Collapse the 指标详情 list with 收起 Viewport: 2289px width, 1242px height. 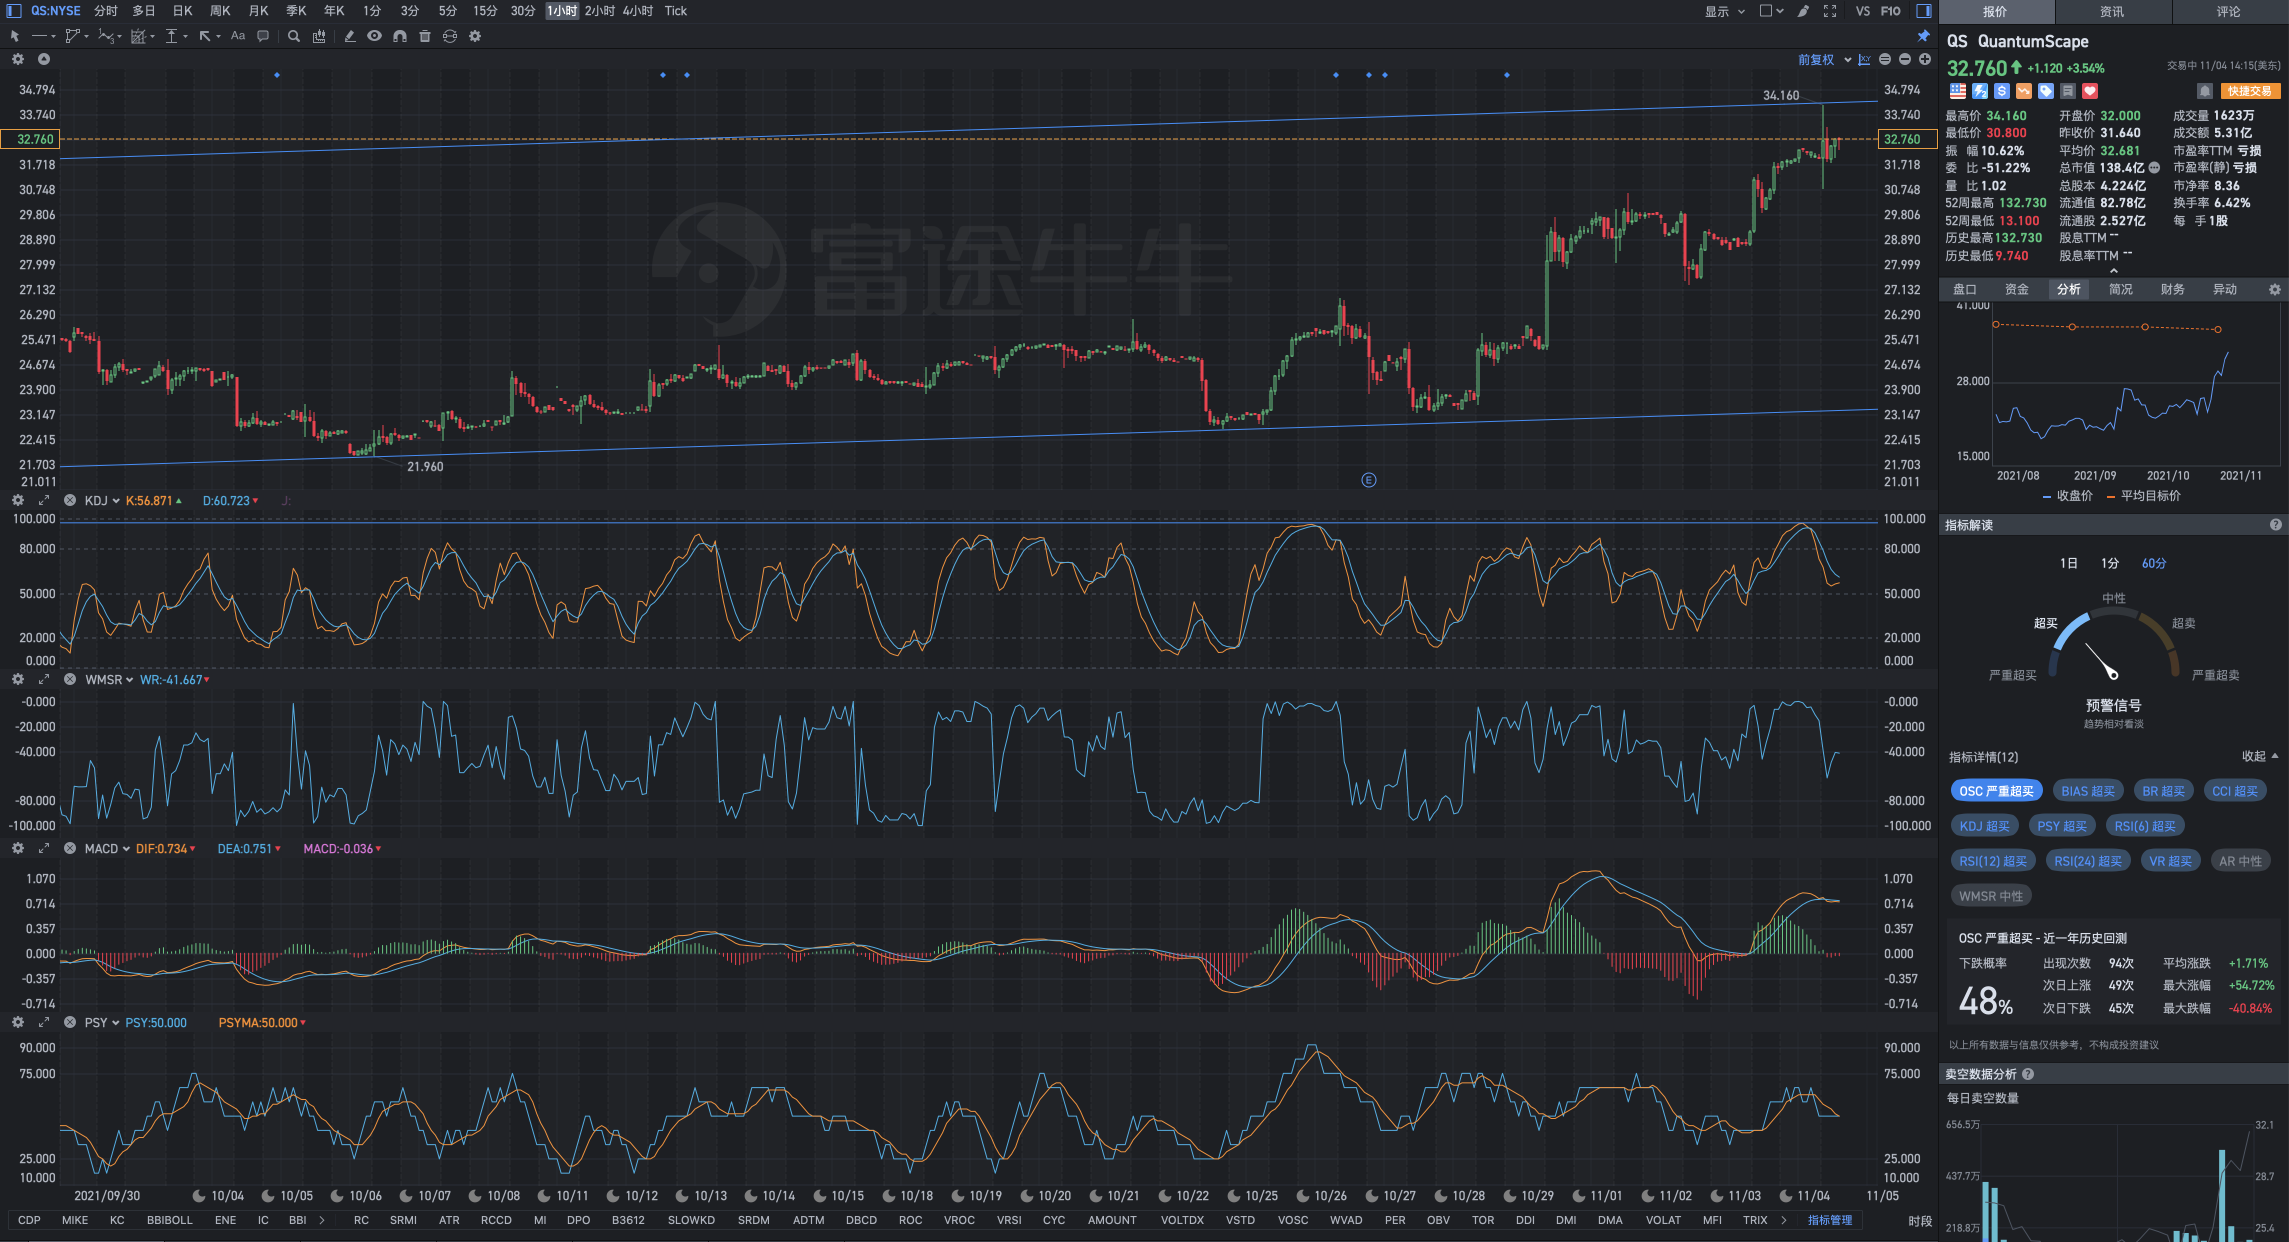(x=2260, y=756)
